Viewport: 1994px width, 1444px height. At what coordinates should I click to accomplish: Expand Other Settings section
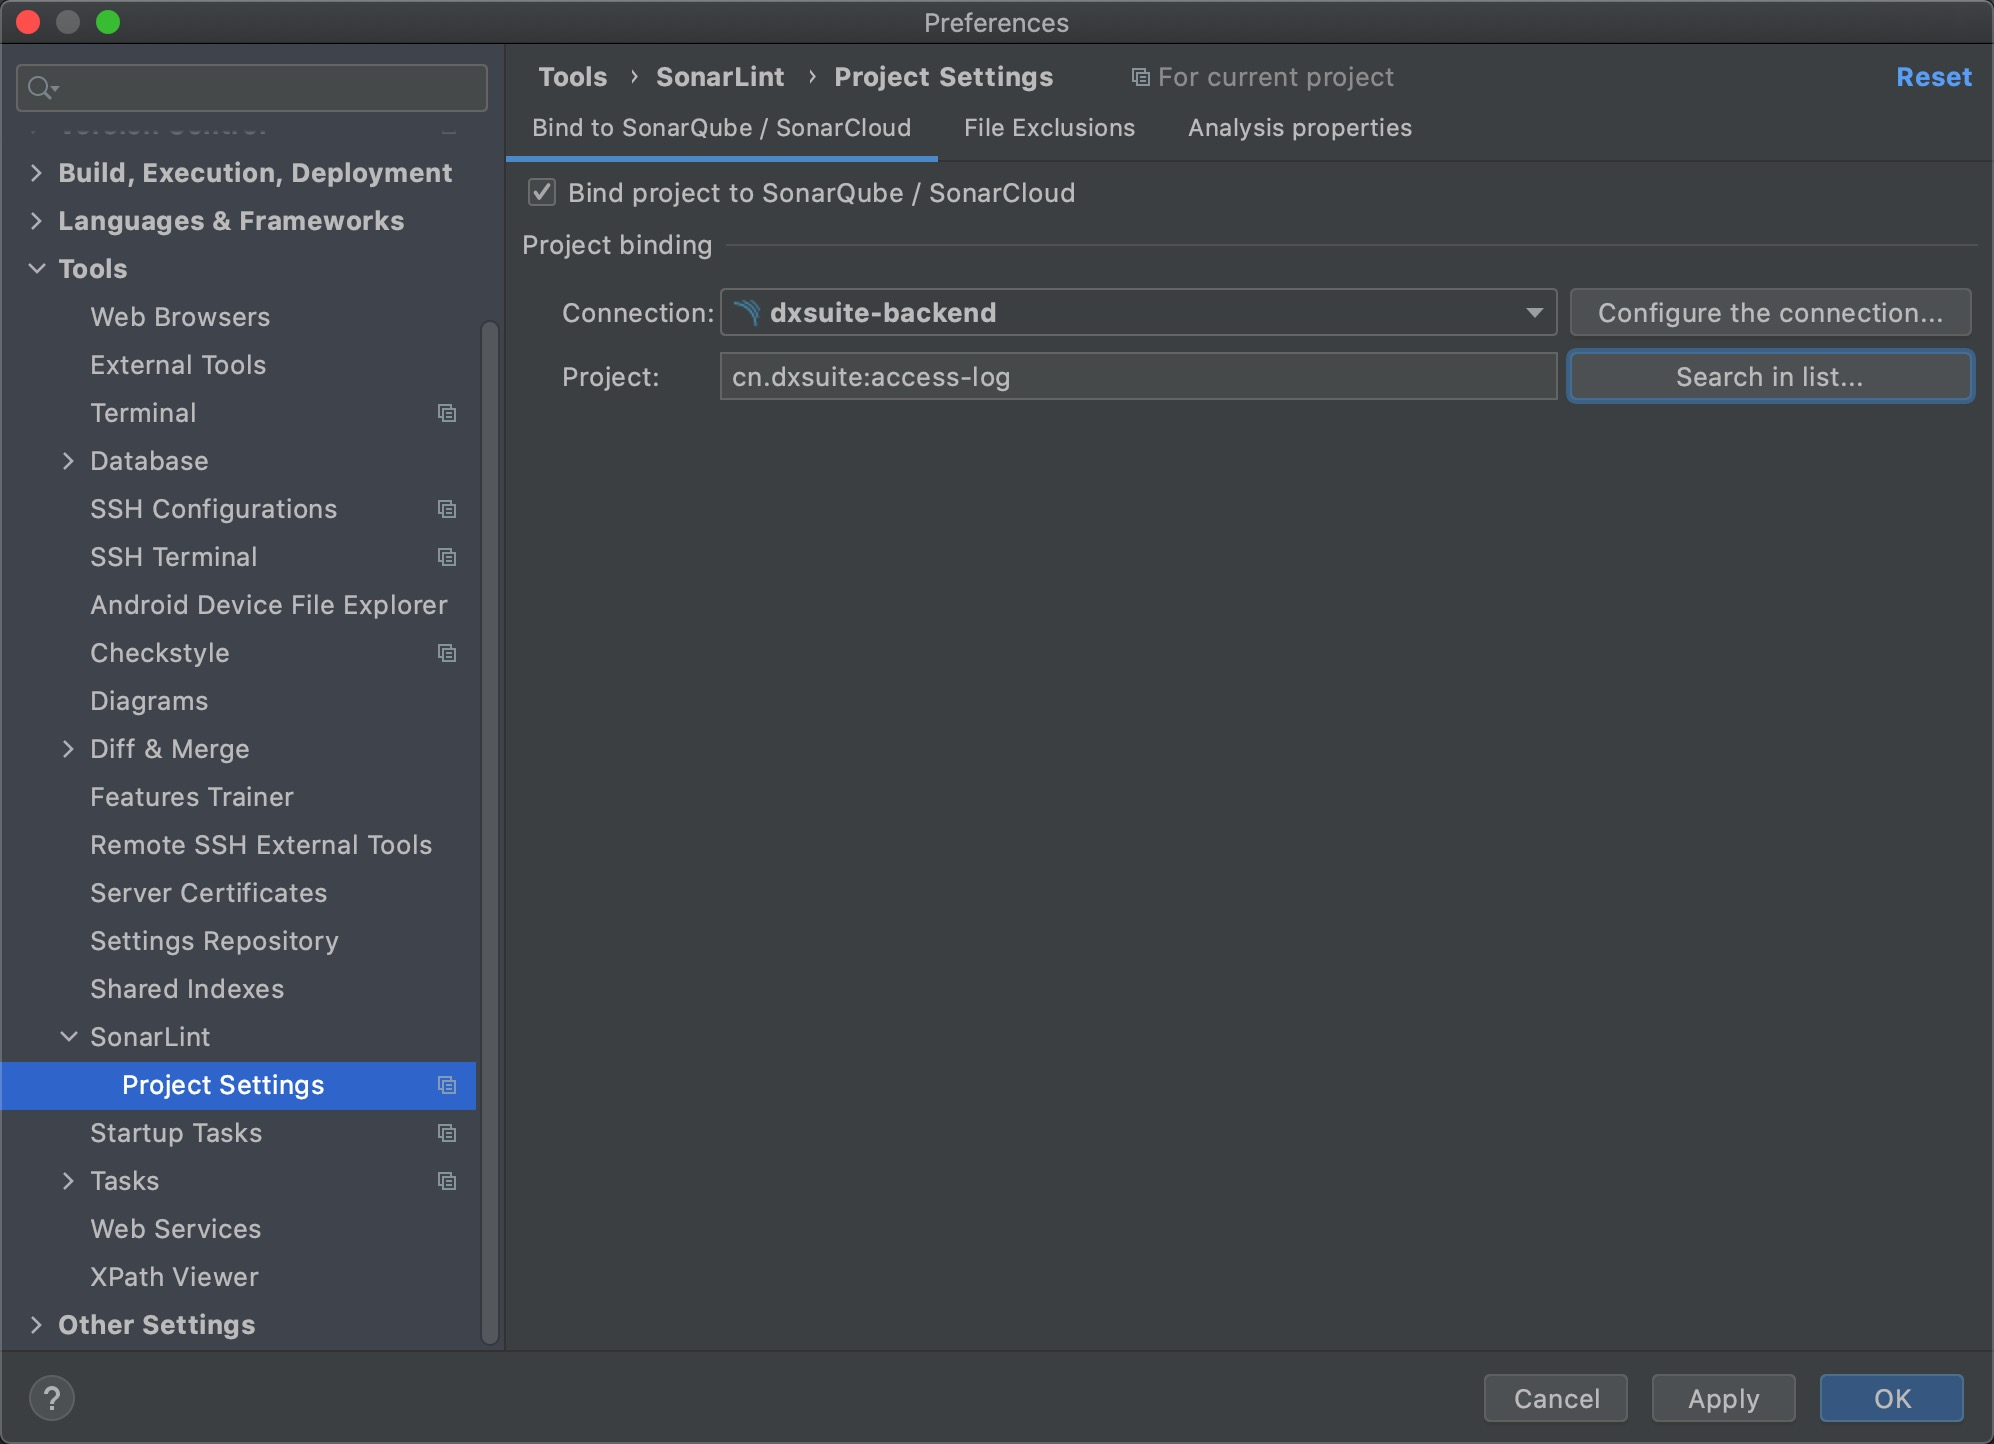click(x=36, y=1325)
